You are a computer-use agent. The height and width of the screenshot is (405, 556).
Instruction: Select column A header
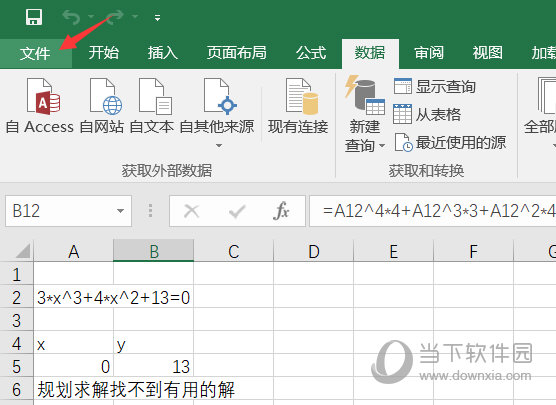(x=73, y=252)
